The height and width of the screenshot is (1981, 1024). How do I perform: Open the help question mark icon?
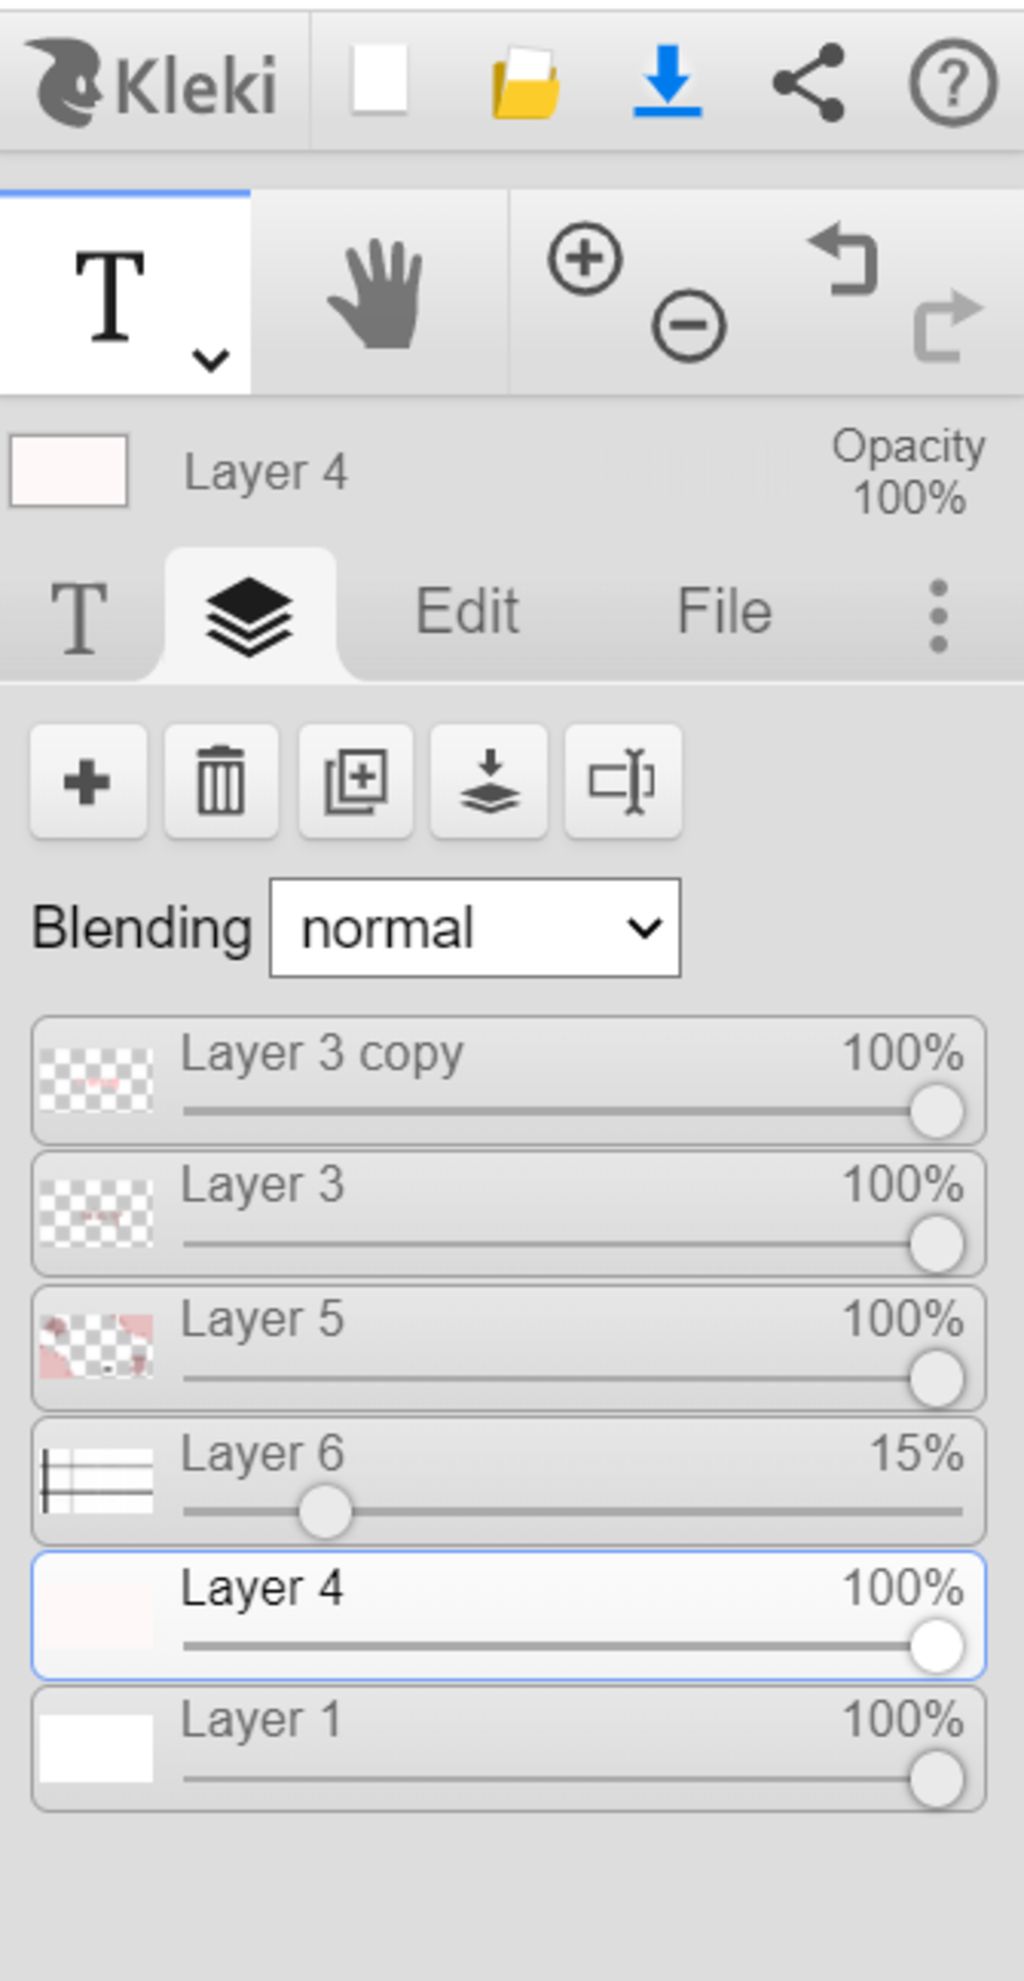click(x=952, y=82)
